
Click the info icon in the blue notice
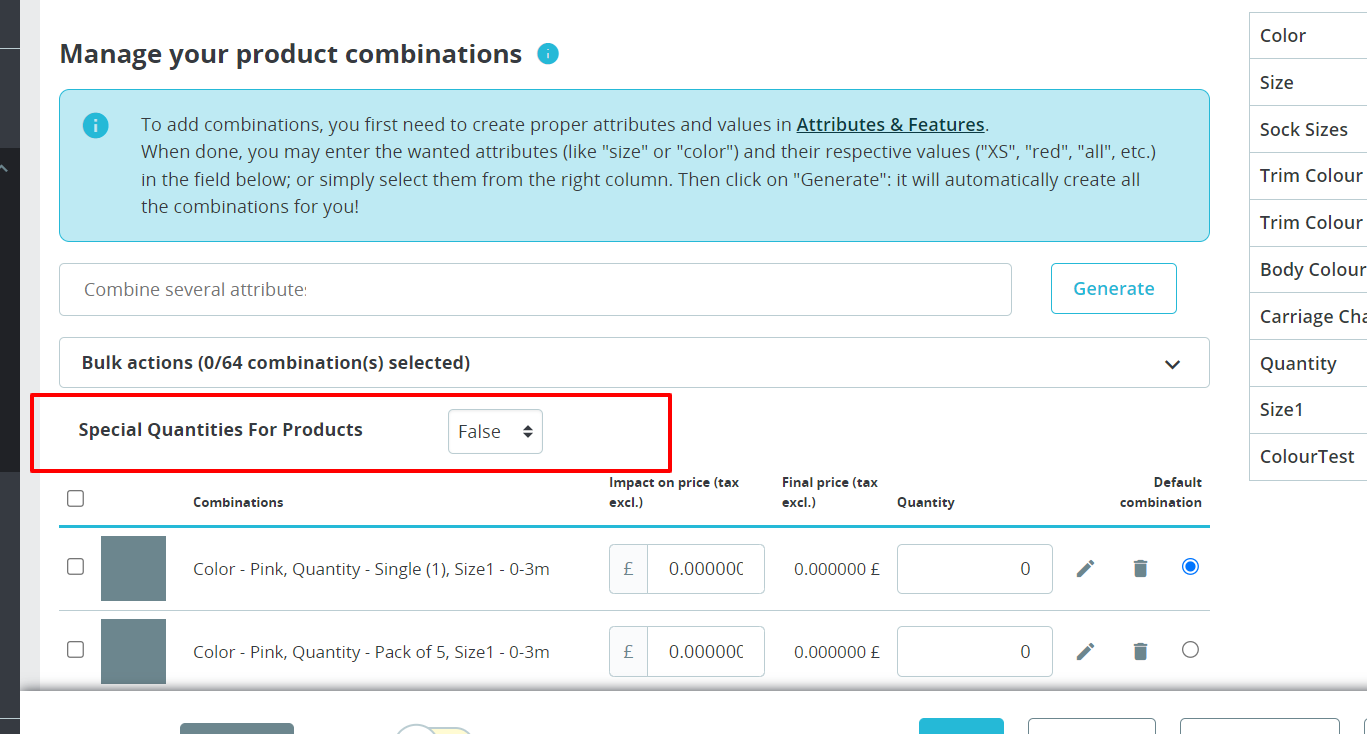tap(96, 125)
